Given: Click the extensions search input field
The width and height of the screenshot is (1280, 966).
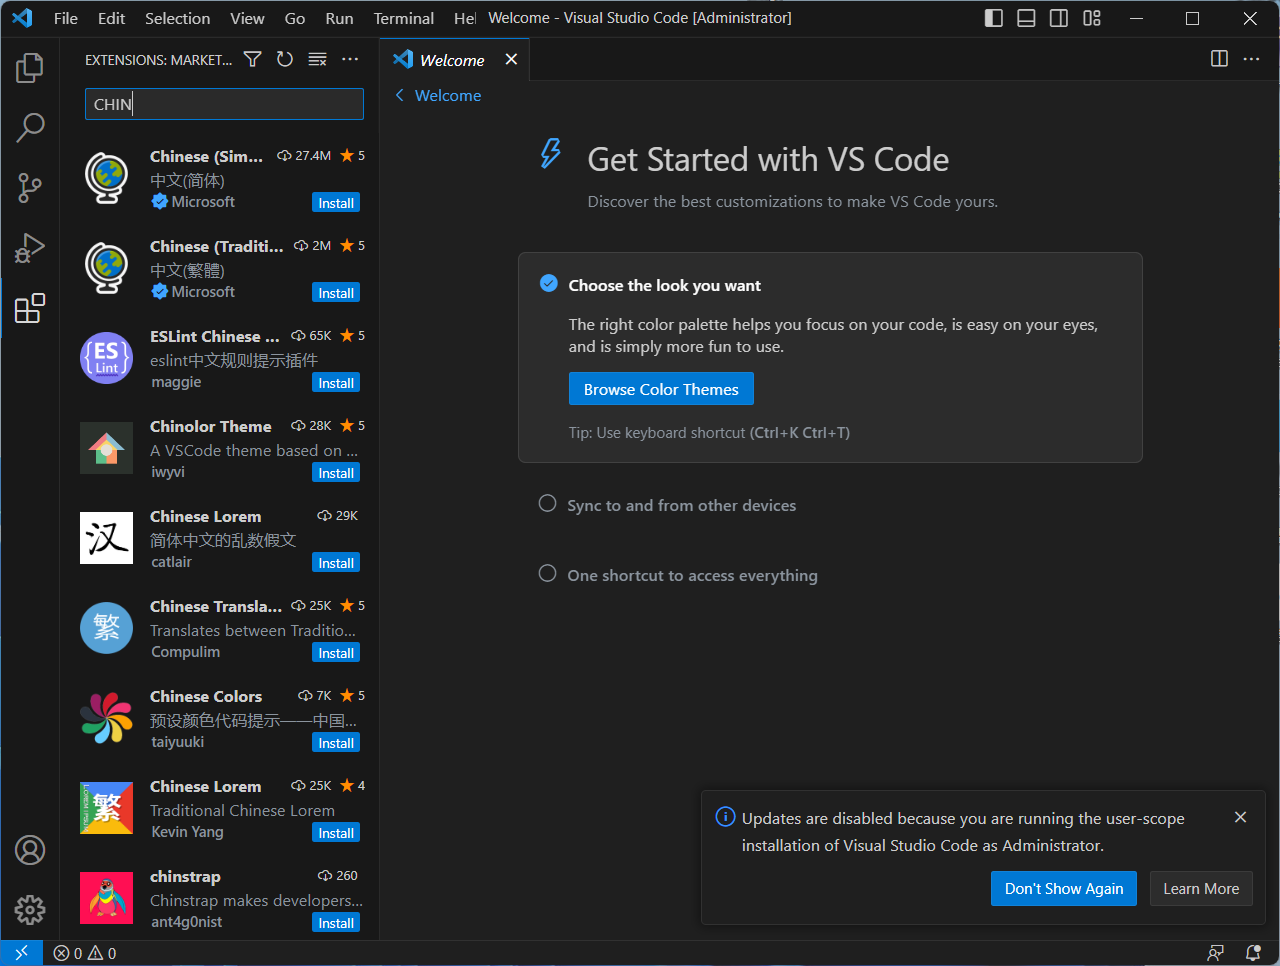Looking at the screenshot, I should point(224,104).
